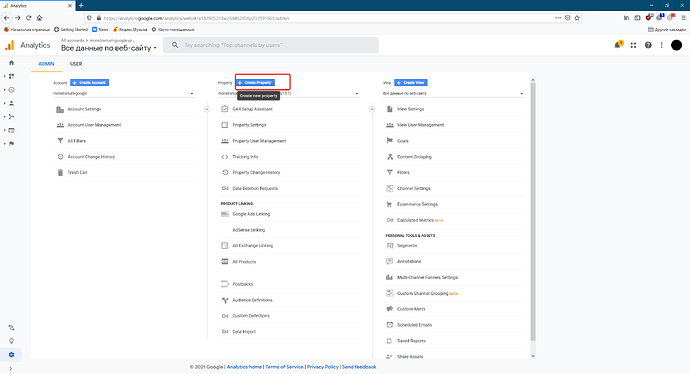Open Calculated Metrics
This screenshot has width=690, height=374.
(x=415, y=220)
